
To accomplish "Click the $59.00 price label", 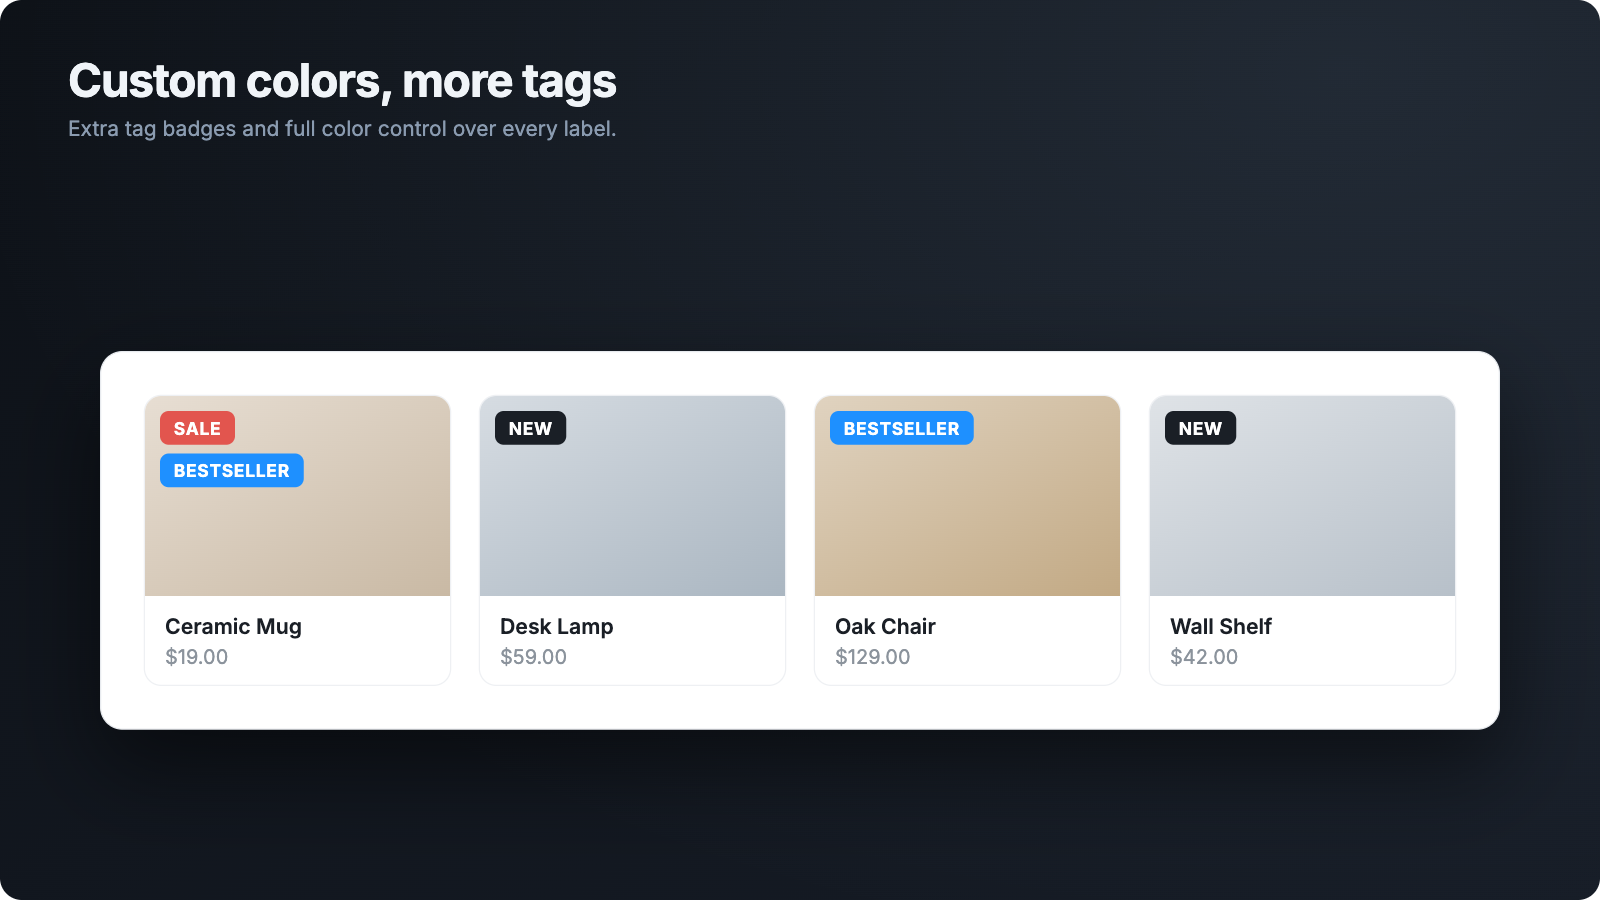I will [x=533, y=657].
